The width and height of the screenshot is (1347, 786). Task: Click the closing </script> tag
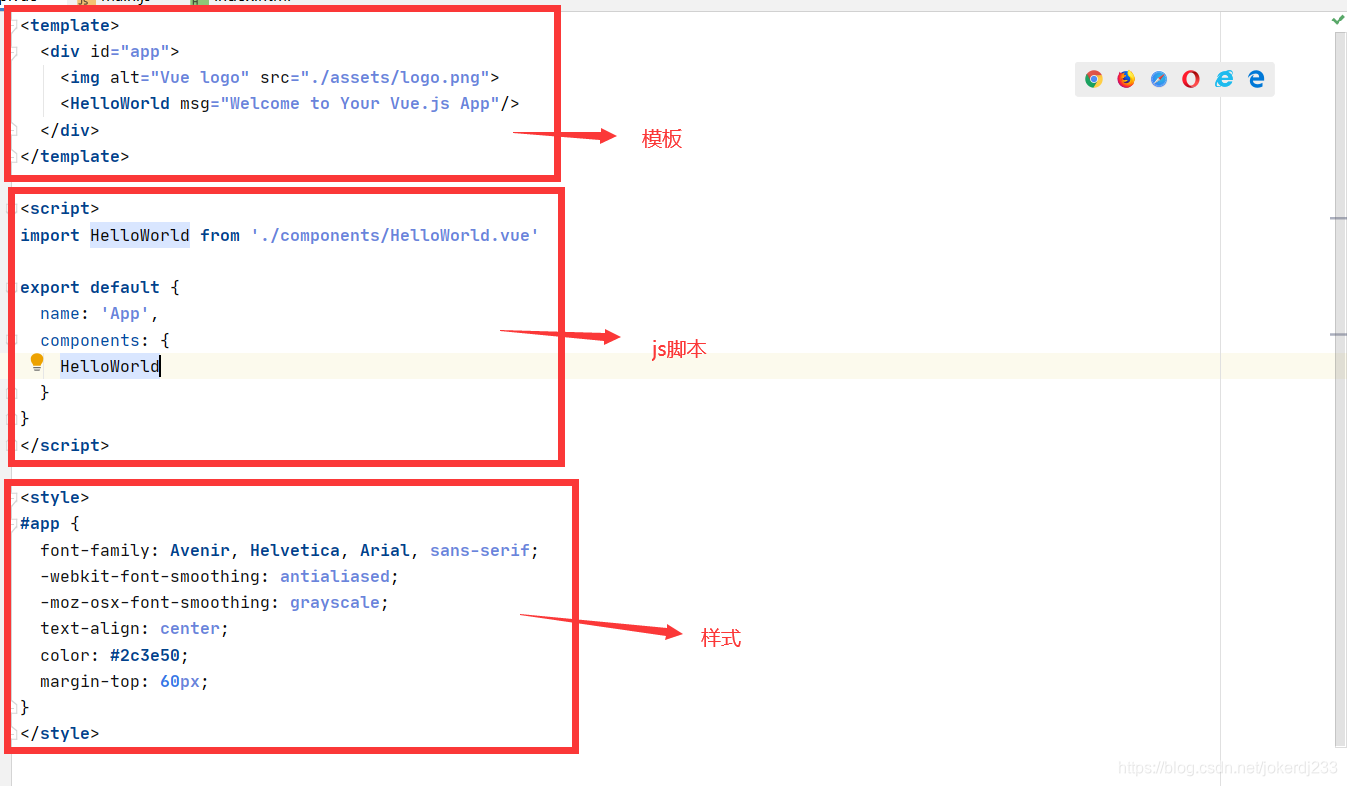pos(65,445)
